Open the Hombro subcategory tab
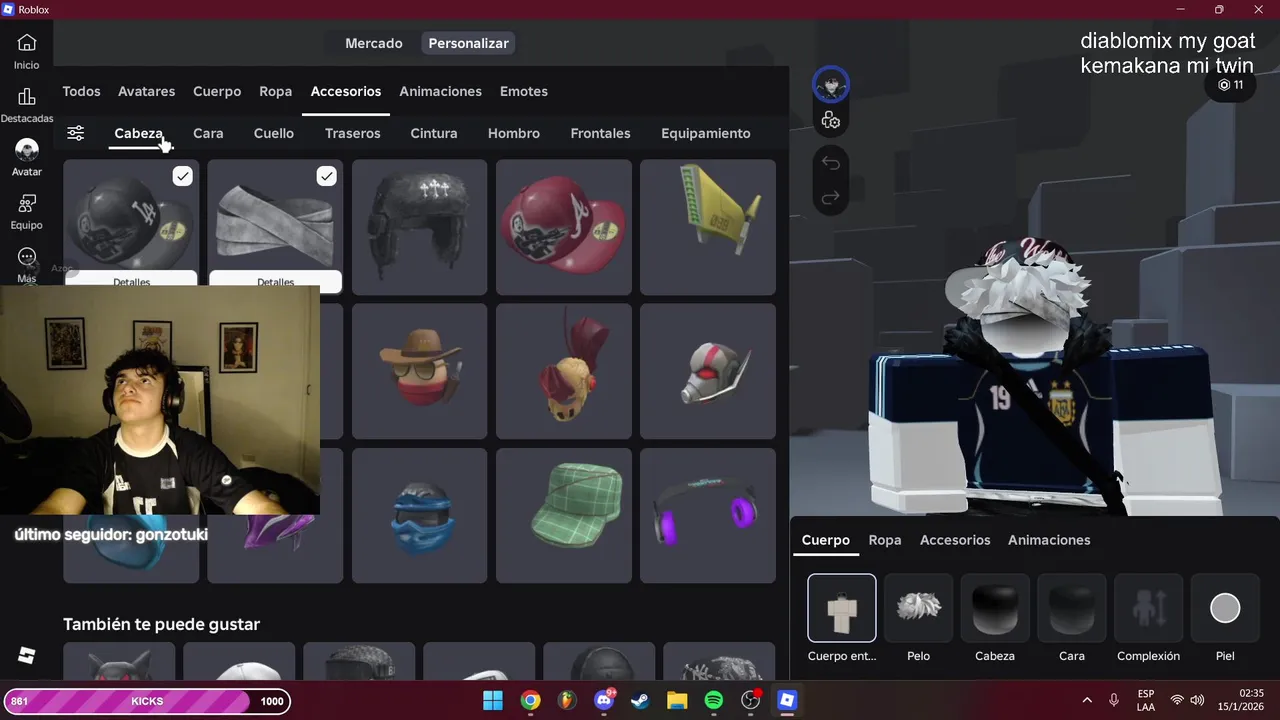The height and width of the screenshot is (720, 1280). (x=514, y=133)
